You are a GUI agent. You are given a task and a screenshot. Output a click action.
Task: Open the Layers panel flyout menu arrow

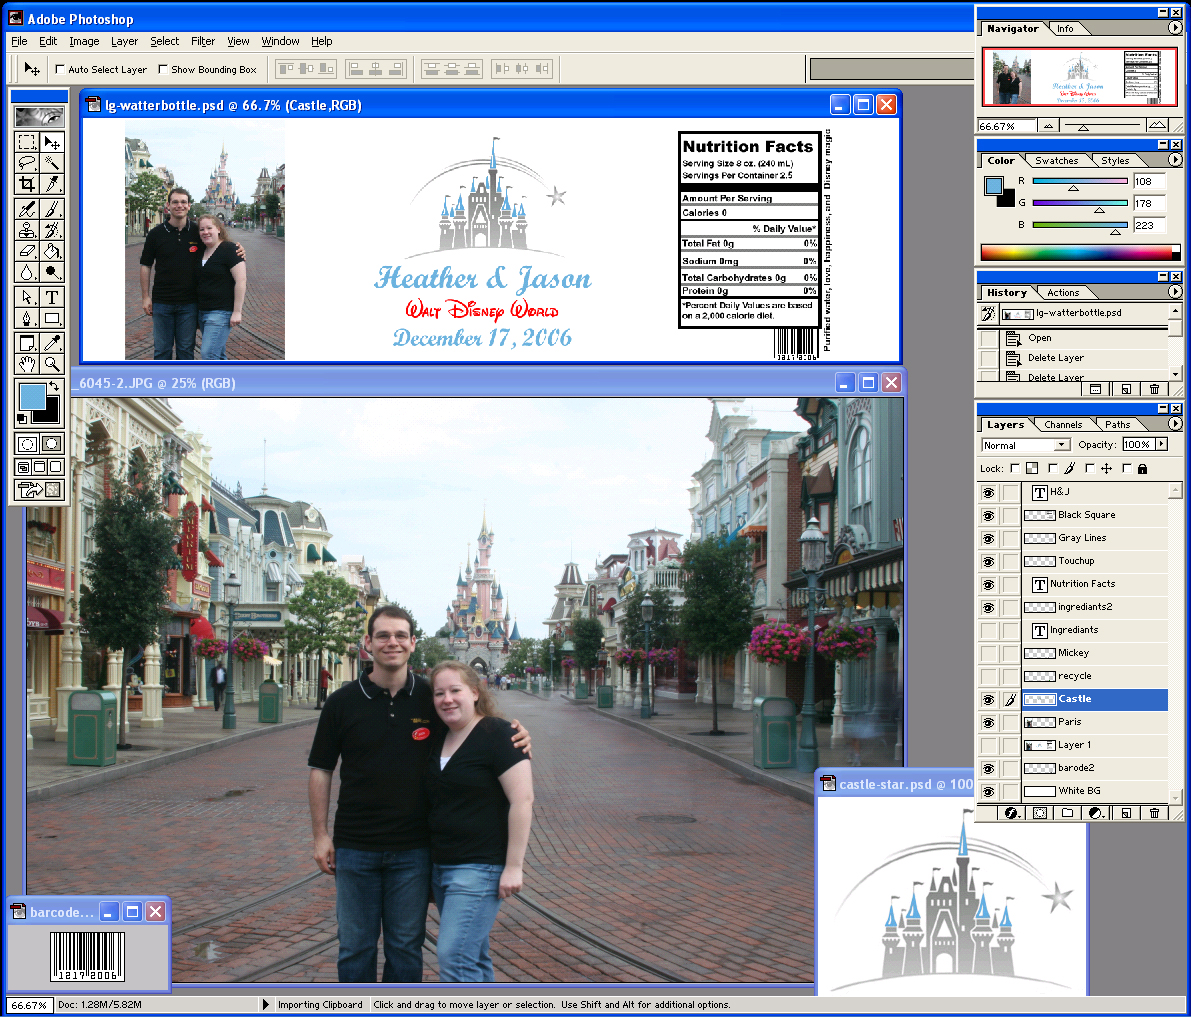[x=1175, y=424]
